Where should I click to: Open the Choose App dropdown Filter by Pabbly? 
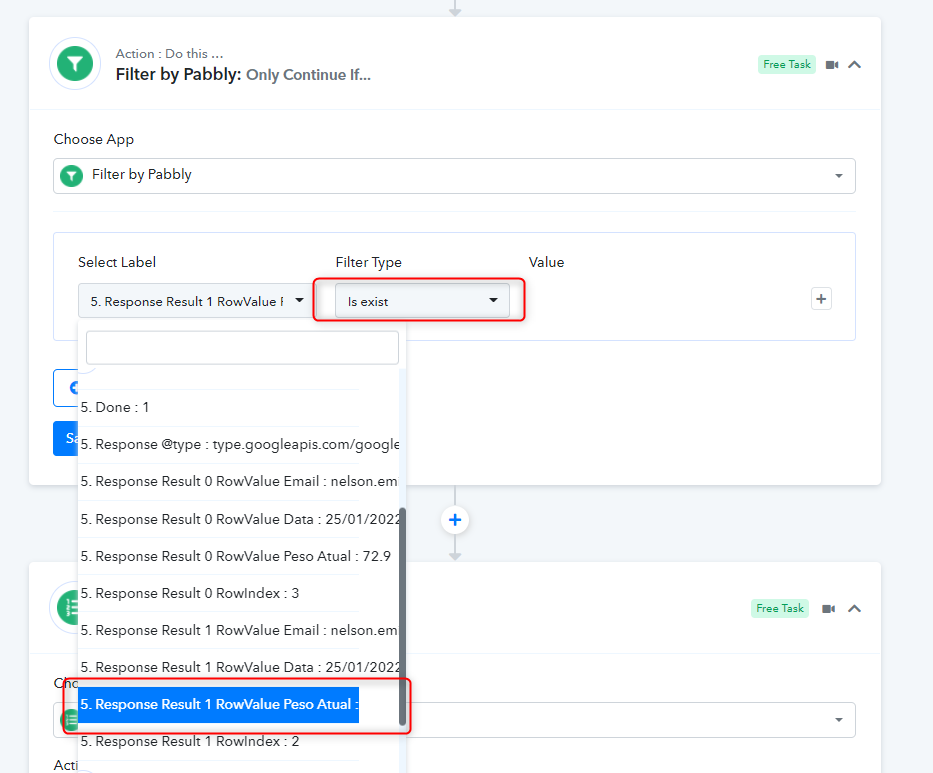[x=455, y=176]
